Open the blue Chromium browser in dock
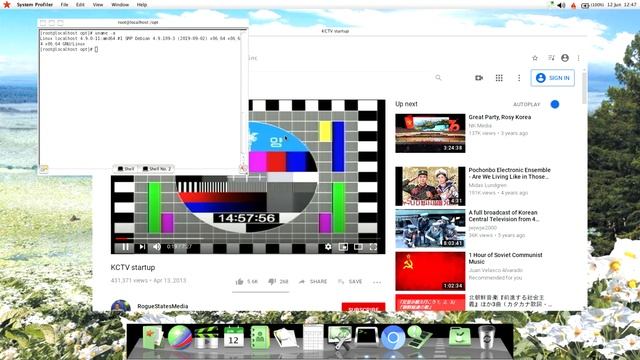640x360 pixels. [393, 338]
